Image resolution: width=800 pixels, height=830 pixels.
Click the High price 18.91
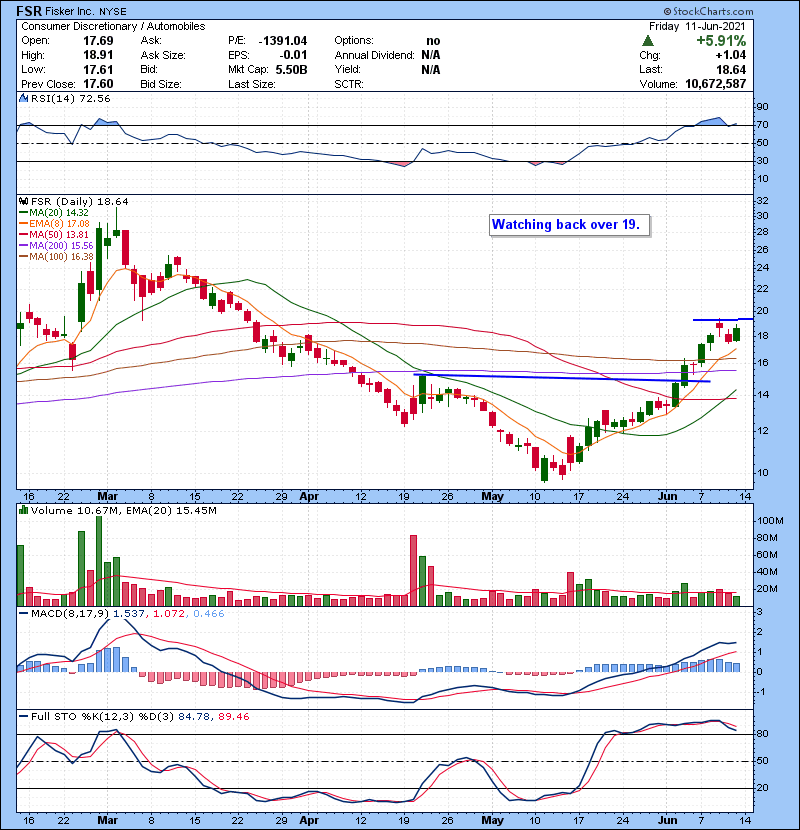[x=98, y=55]
